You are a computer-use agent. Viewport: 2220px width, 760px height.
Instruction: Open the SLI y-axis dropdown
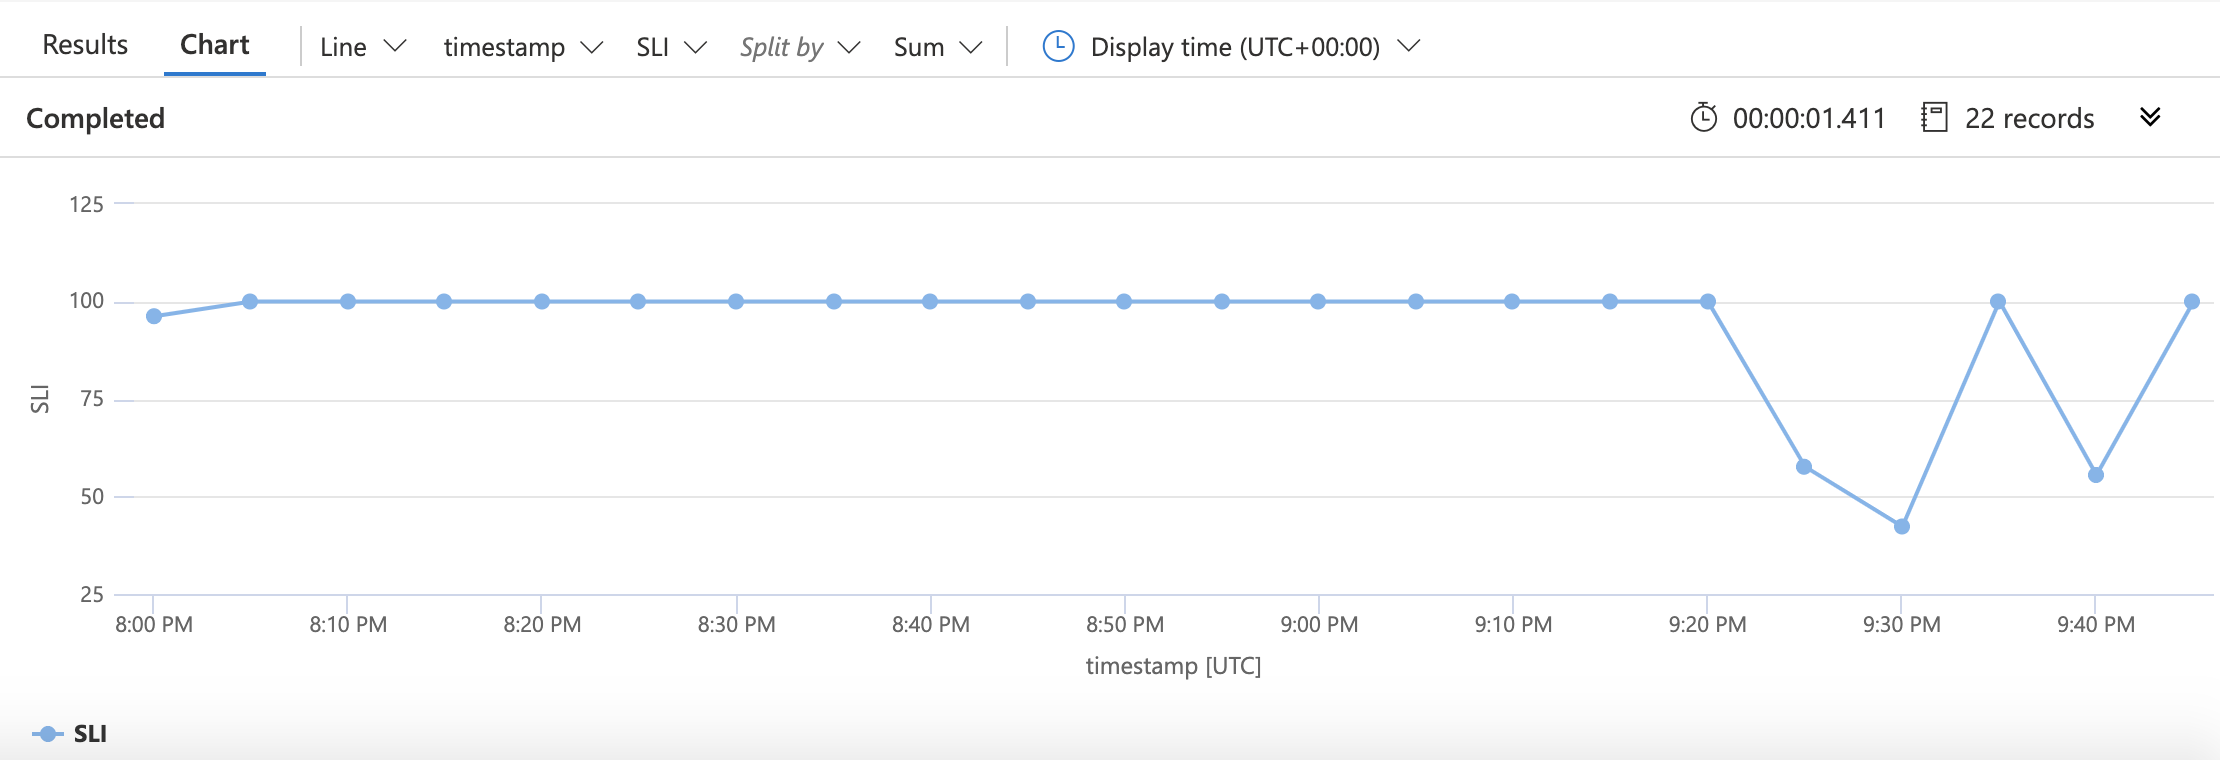(672, 47)
